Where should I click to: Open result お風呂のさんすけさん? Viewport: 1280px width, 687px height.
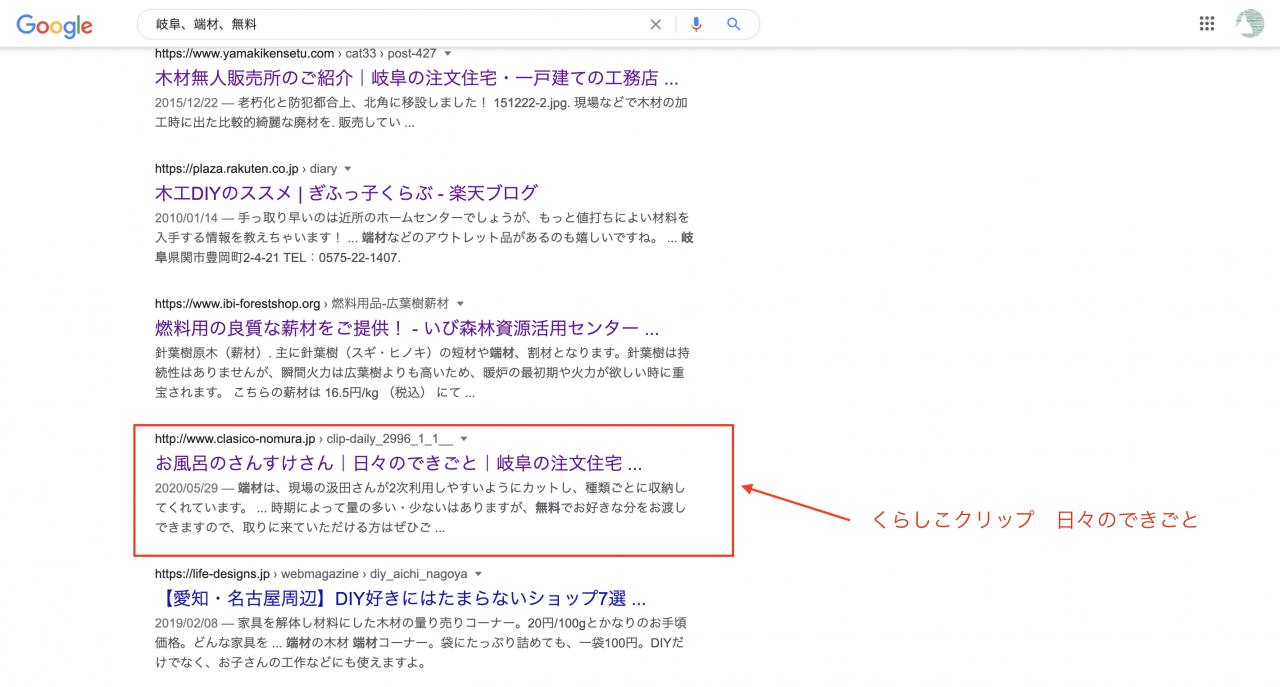pyautogui.click(x=398, y=464)
